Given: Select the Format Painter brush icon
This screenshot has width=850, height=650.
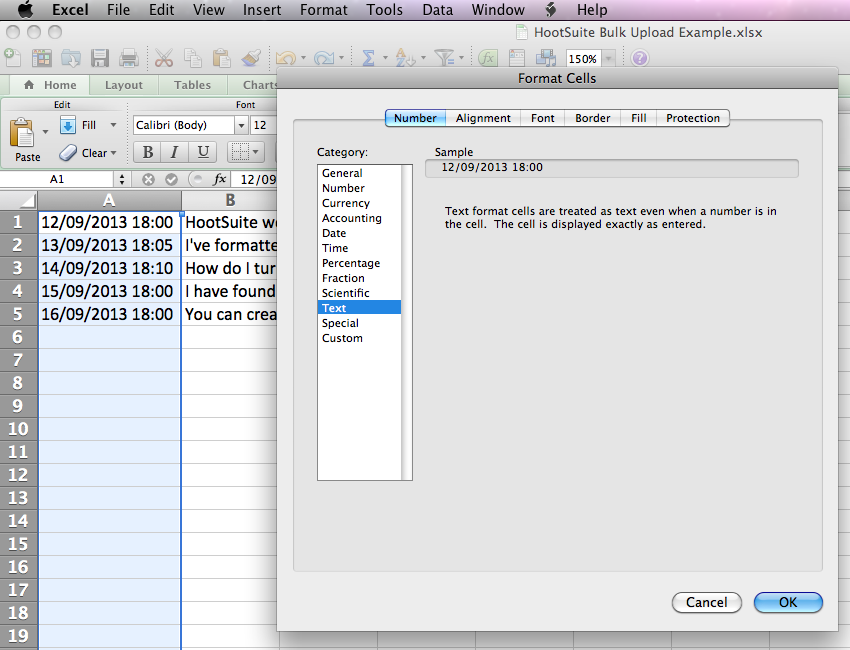Looking at the screenshot, I should [x=250, y=57].
